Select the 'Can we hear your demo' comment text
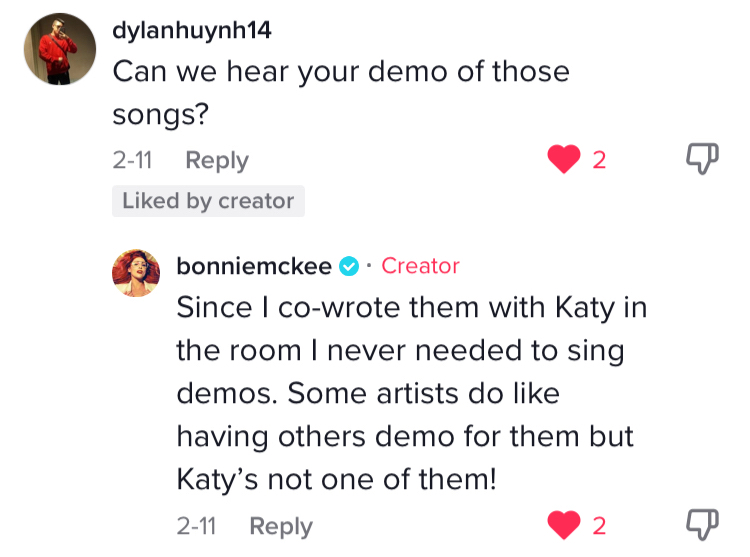750x557 pixels. point(341,93)
